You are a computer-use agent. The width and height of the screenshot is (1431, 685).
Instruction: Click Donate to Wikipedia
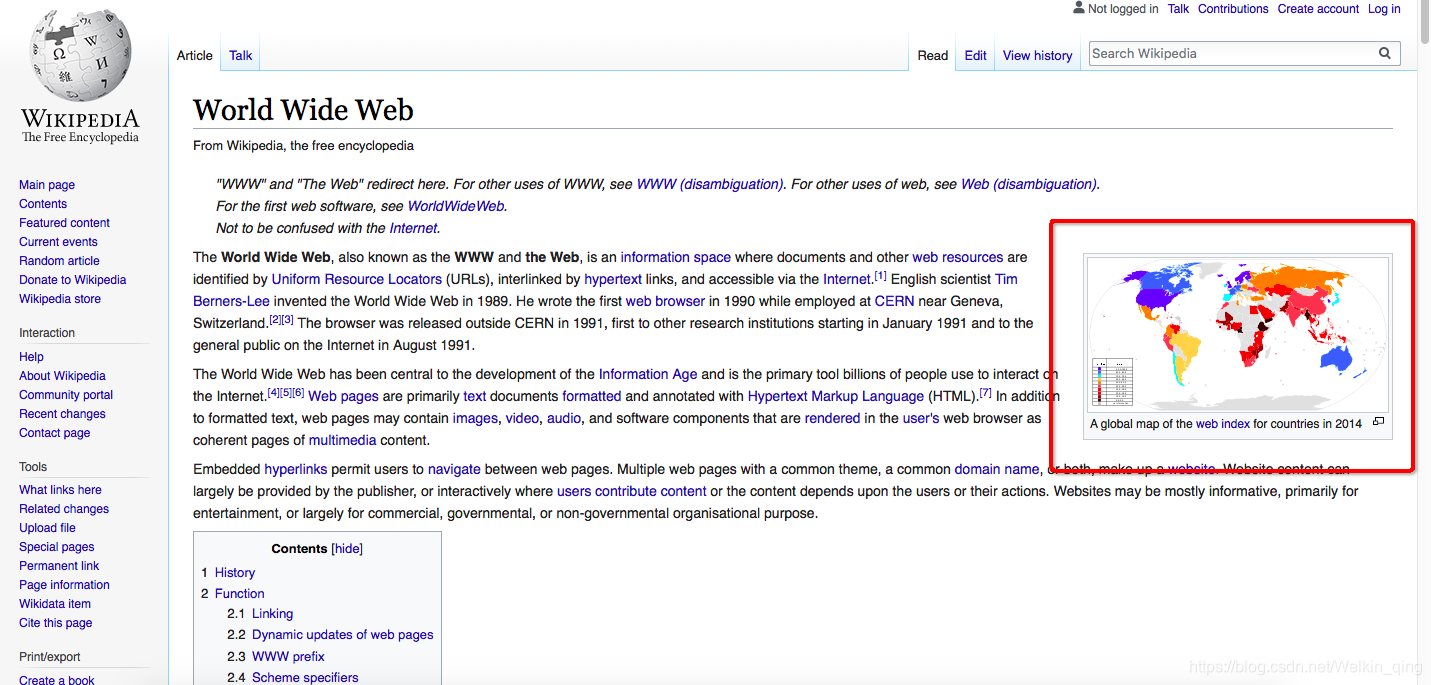point(72,280)
